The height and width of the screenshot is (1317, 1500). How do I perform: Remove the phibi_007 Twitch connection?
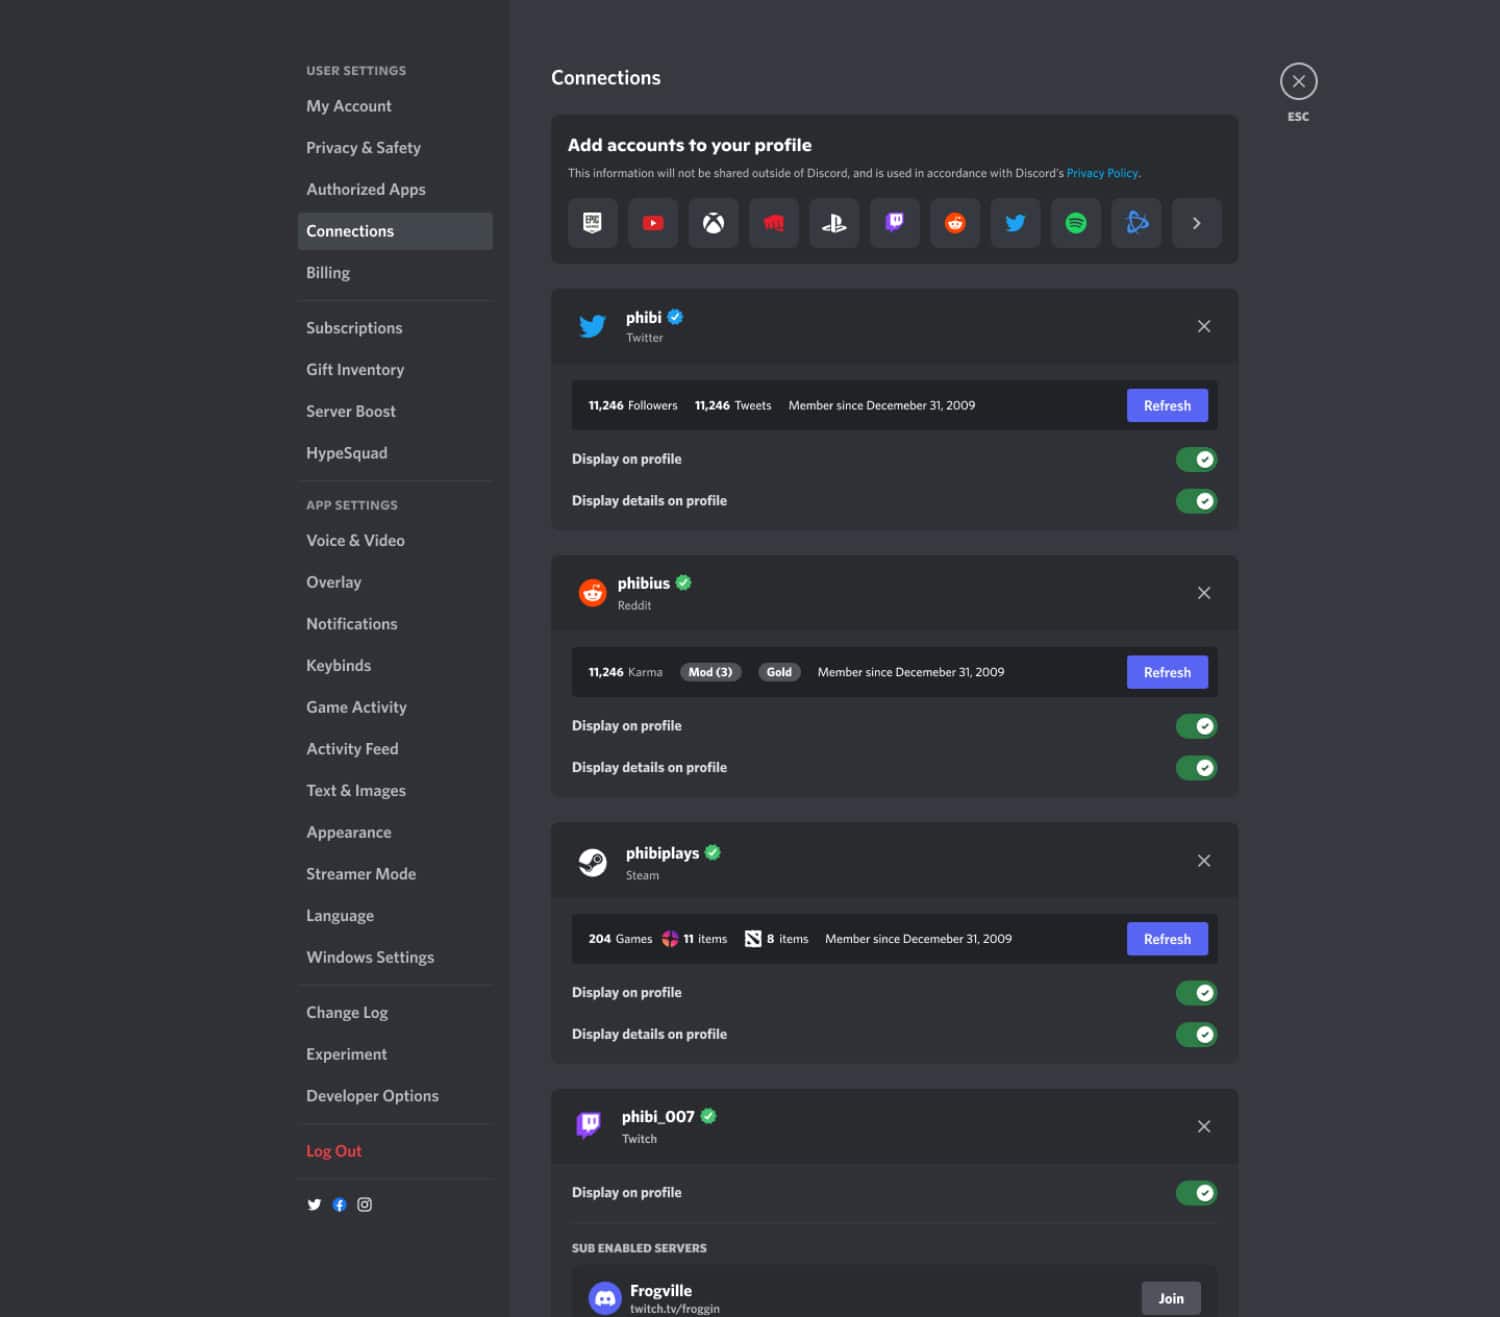point(1204,1126)
